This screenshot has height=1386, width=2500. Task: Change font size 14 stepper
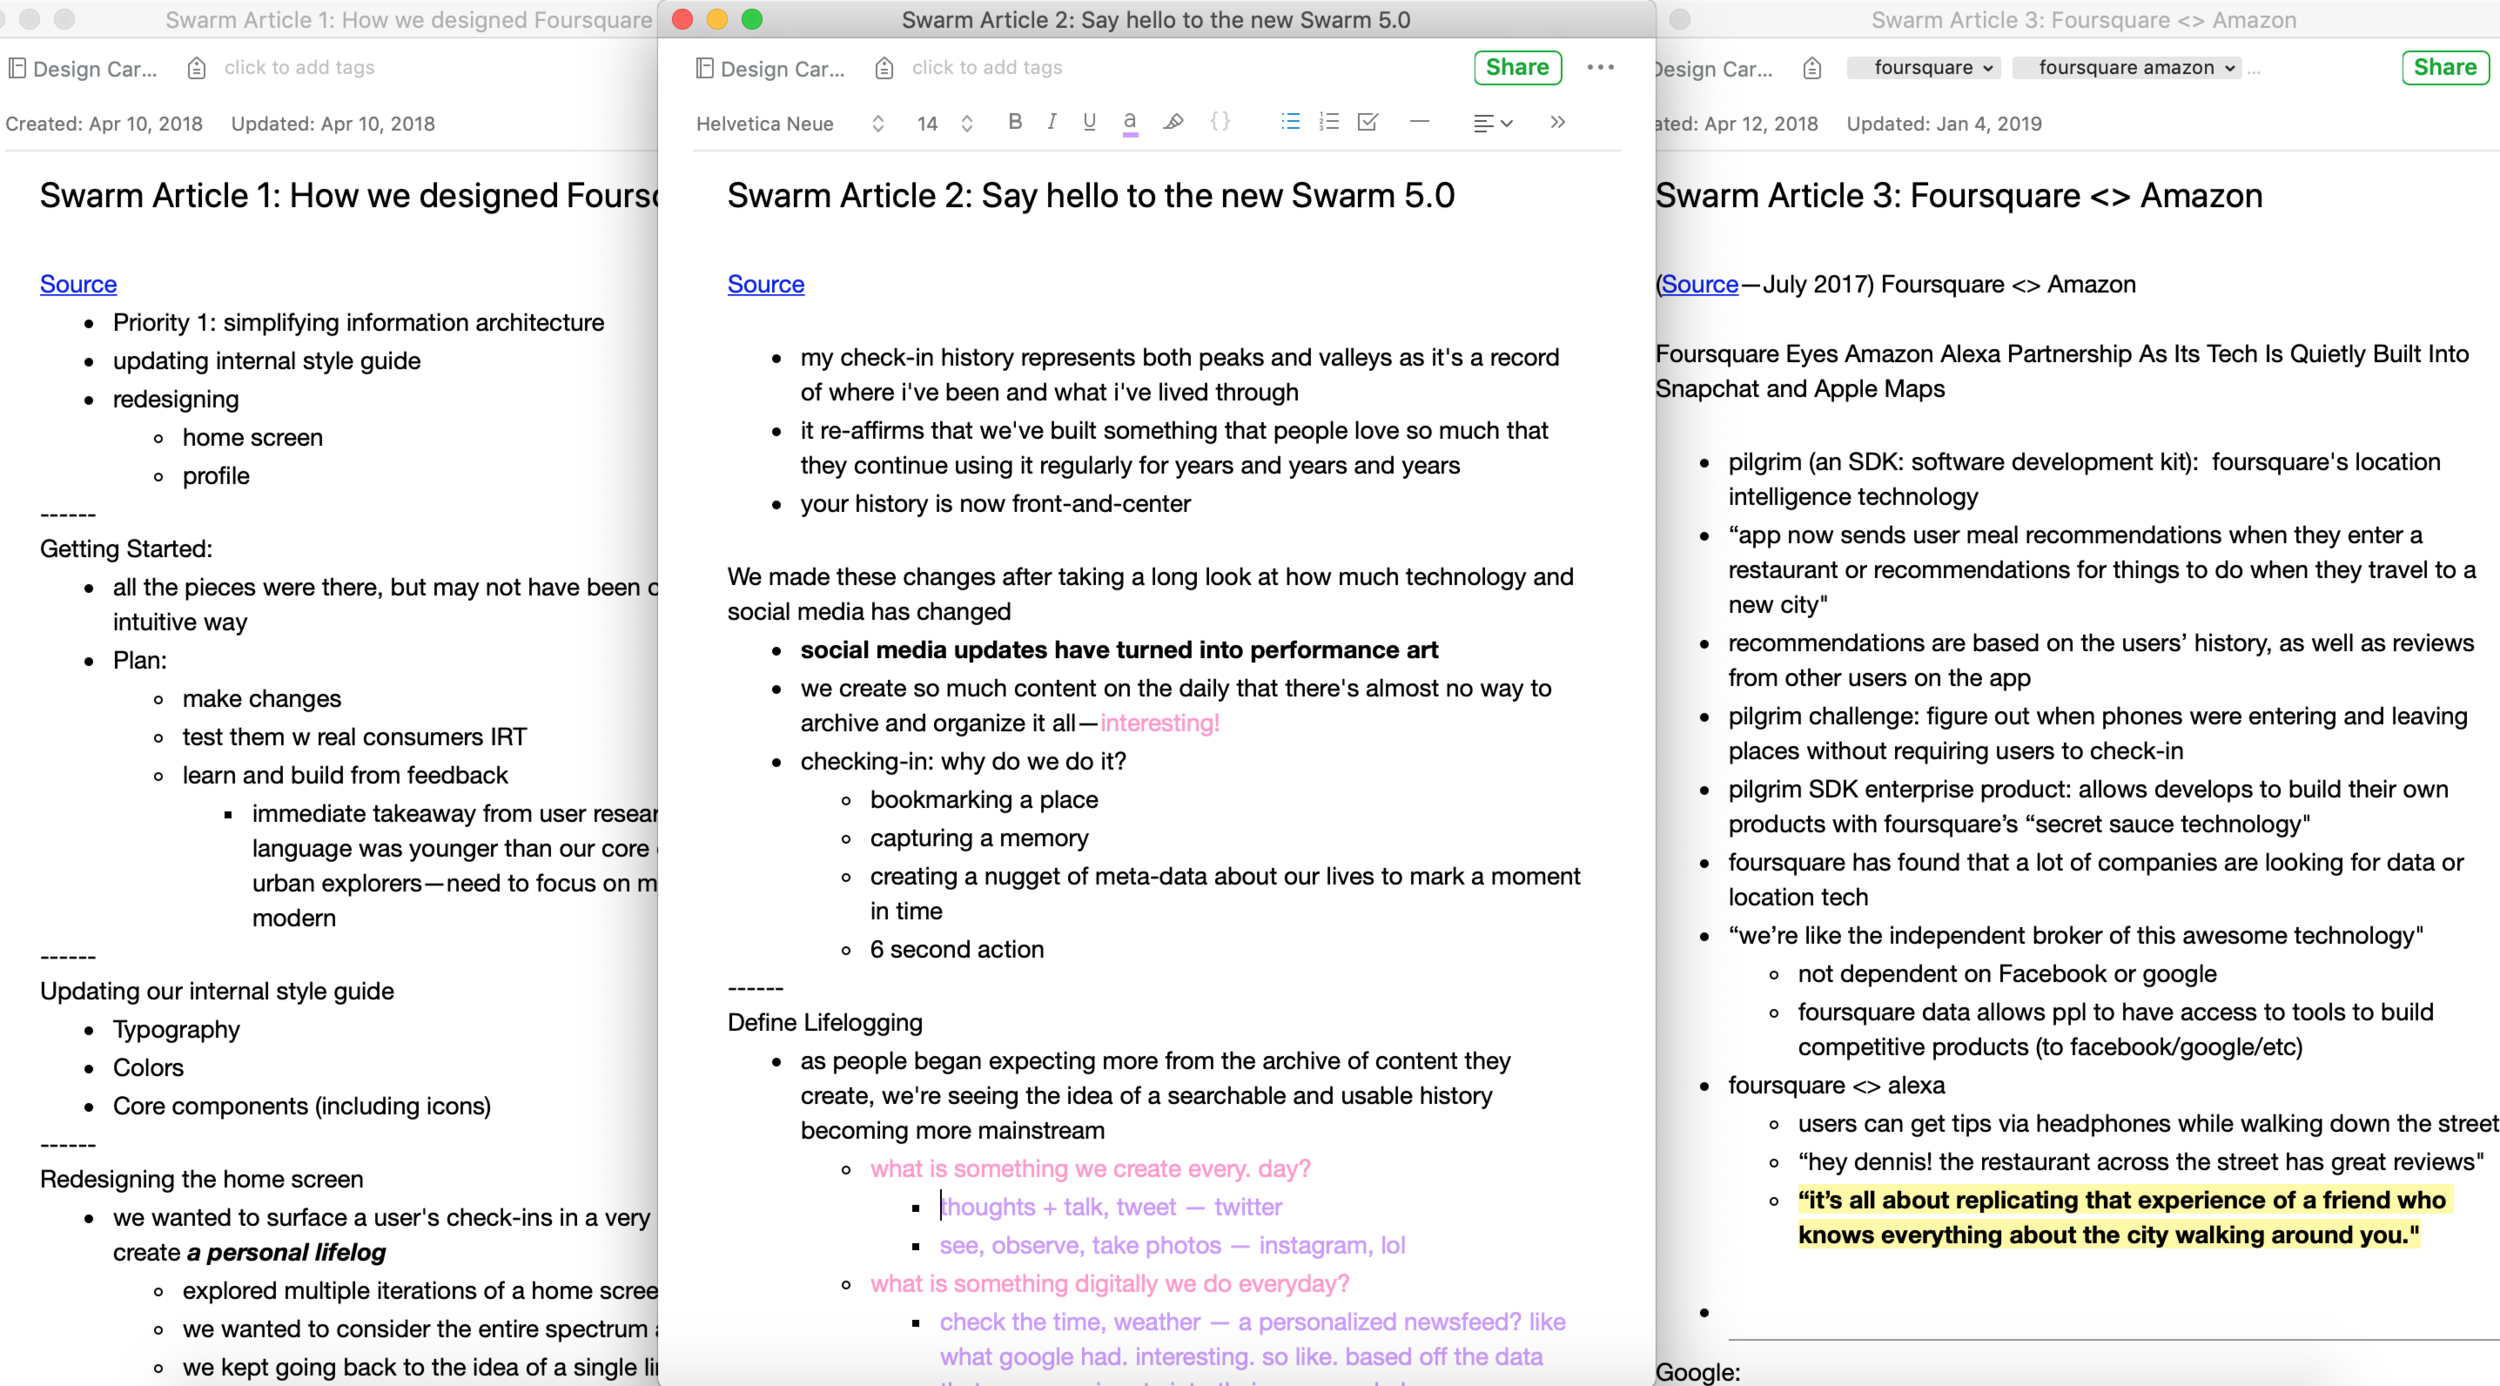pos(966,124)
